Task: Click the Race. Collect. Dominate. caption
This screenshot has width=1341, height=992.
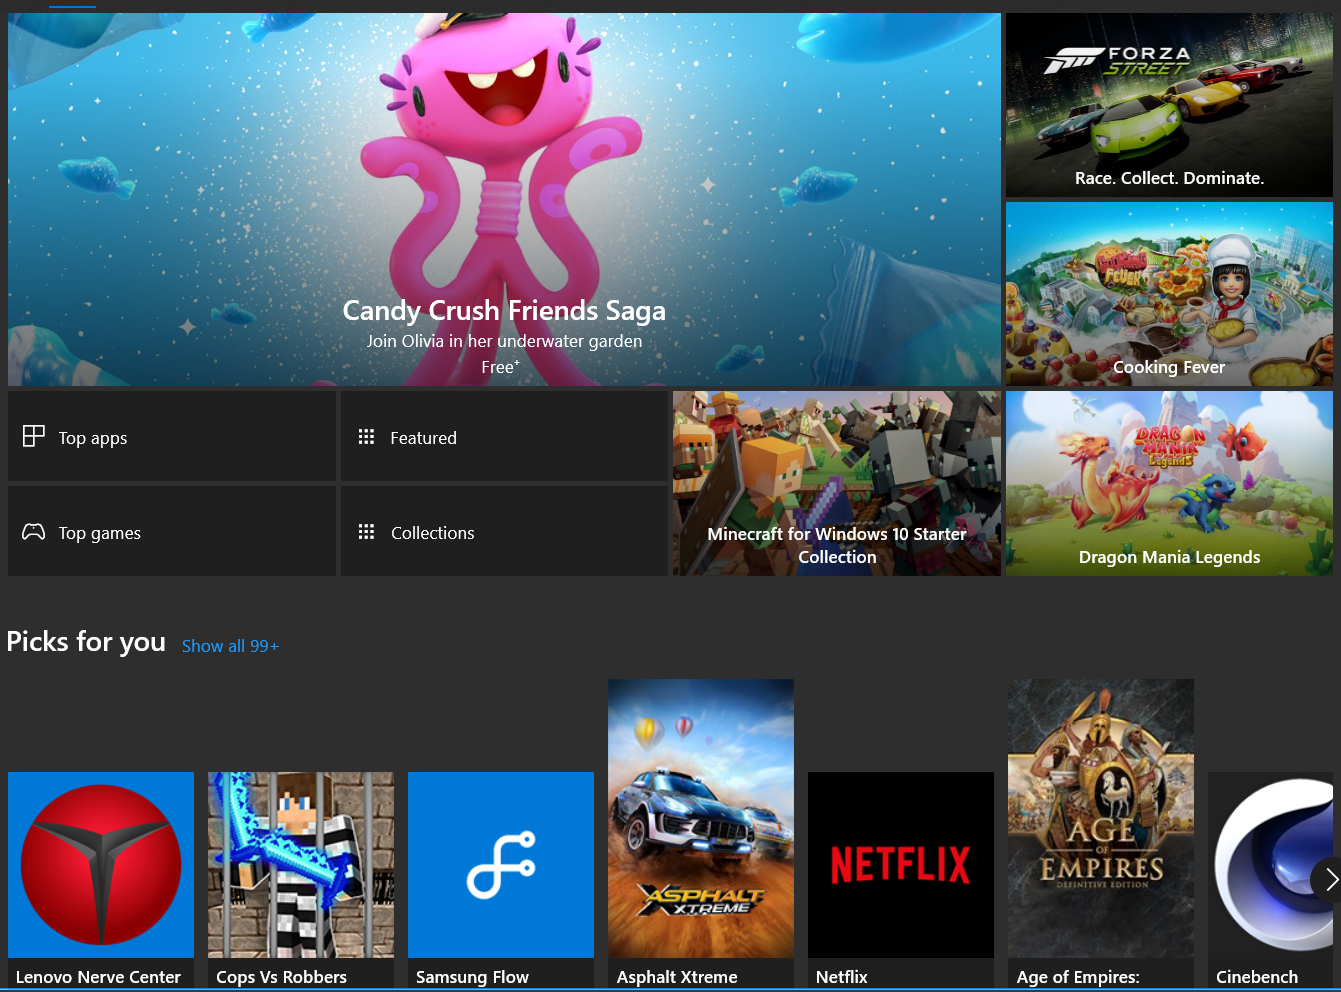Action: click(x=1169, y=178)
